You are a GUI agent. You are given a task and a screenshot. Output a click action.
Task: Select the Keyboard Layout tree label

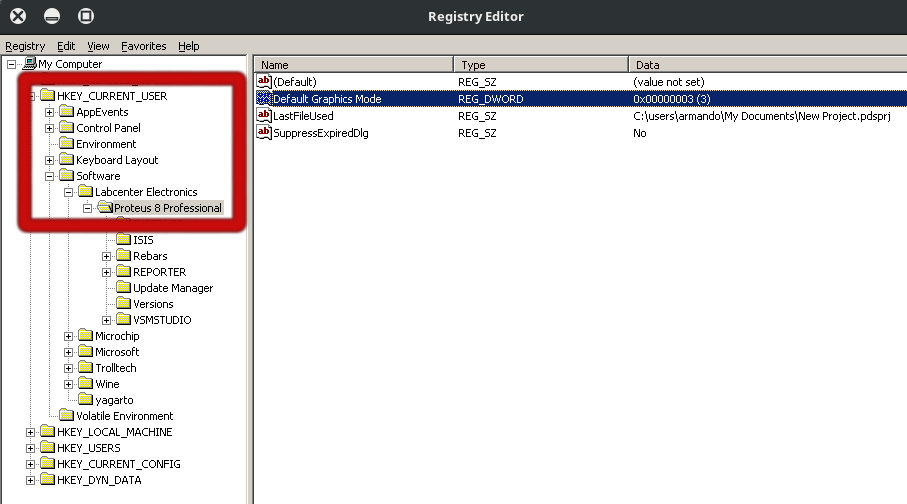117,160
